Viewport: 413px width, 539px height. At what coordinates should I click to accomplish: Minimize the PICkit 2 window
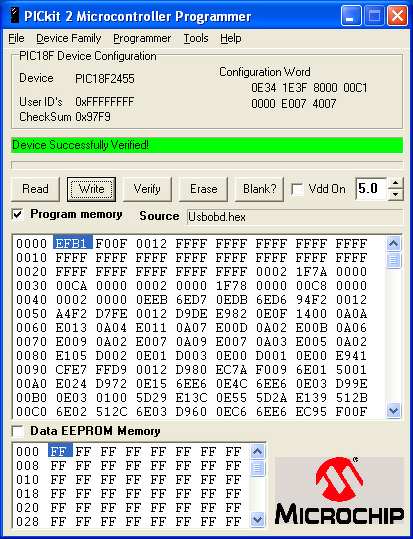tap(351, 16)
